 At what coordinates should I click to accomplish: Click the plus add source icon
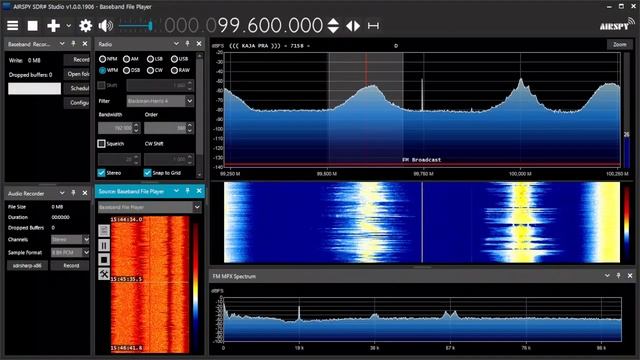pyautogui.click(x=53, y=26)
